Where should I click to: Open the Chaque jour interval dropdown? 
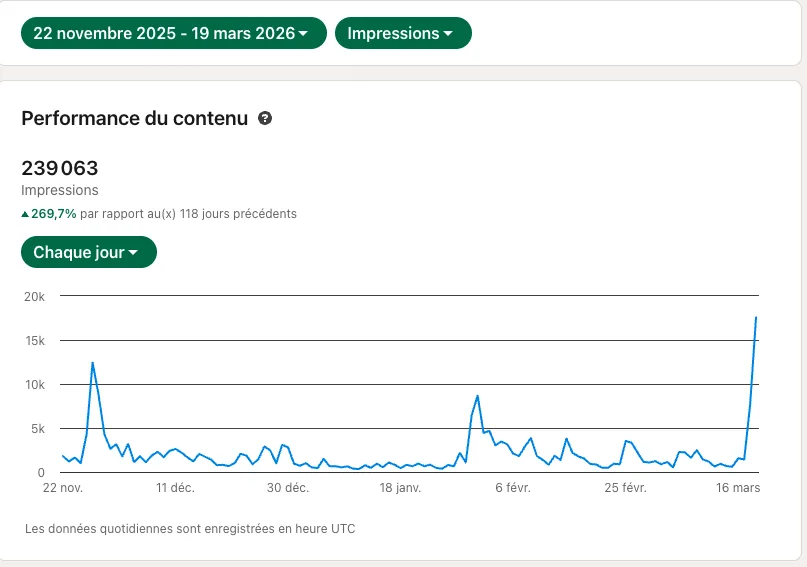click(89, 252)
